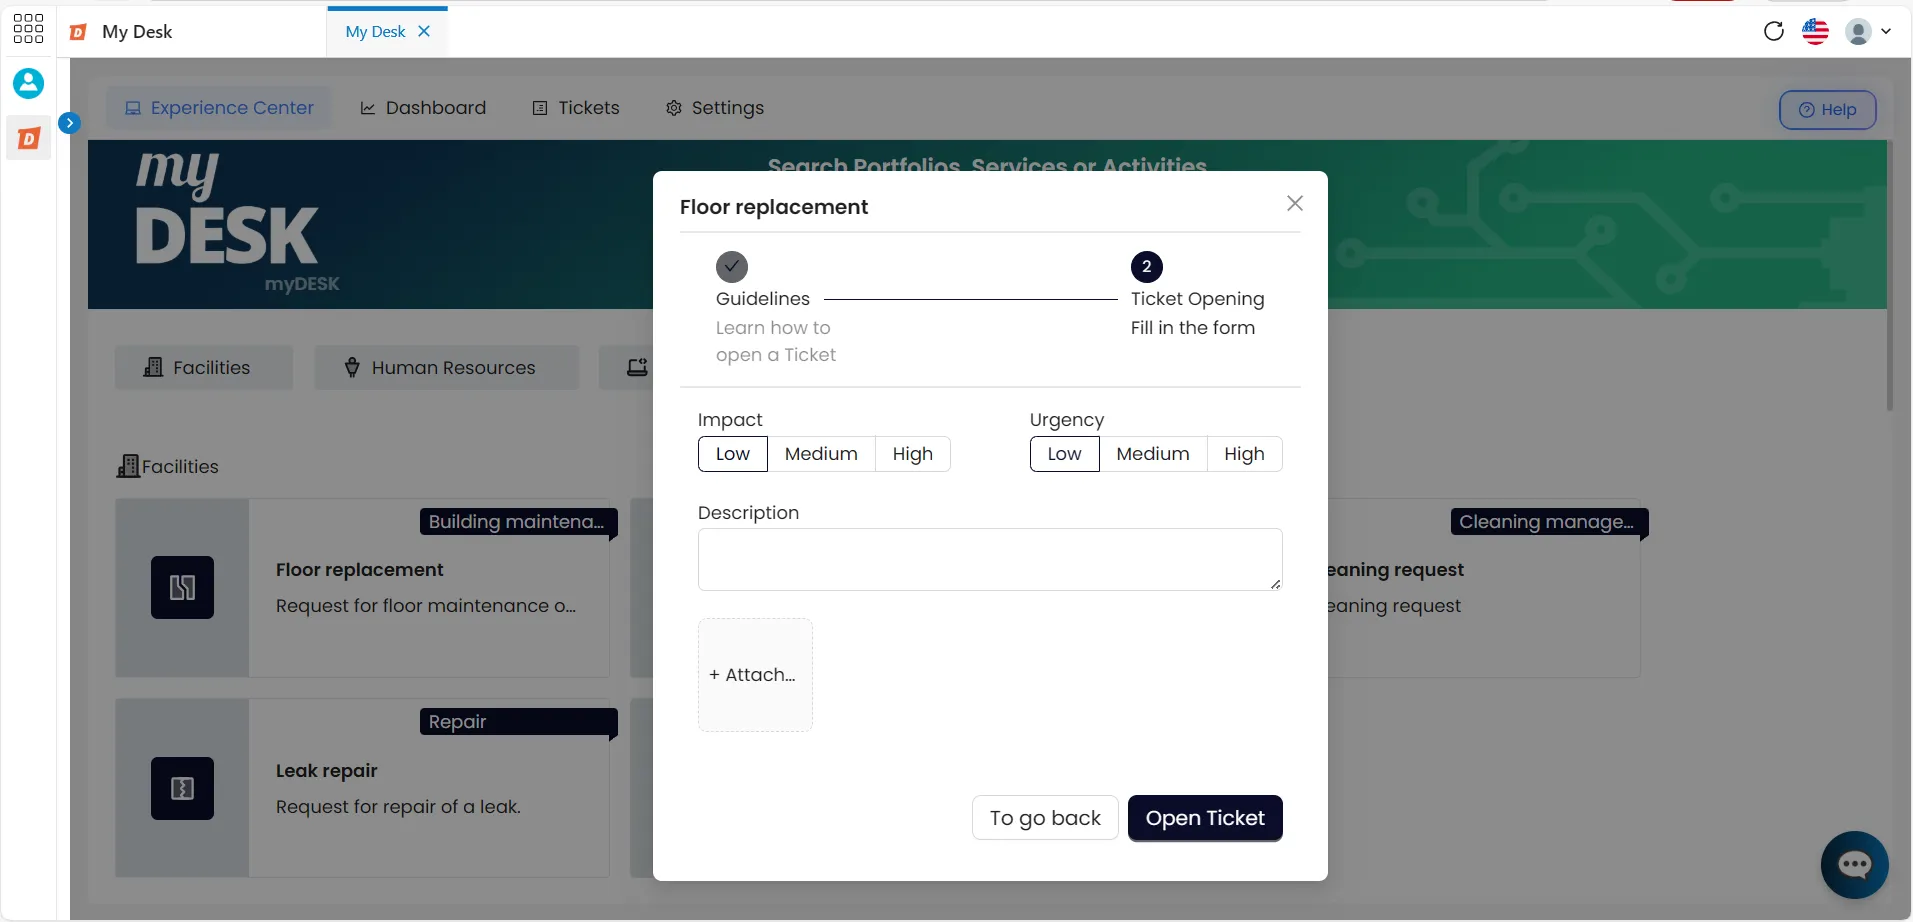Select the Facilities category tab
Viewport: 1913px width, 922px height.
click(204, 368)
